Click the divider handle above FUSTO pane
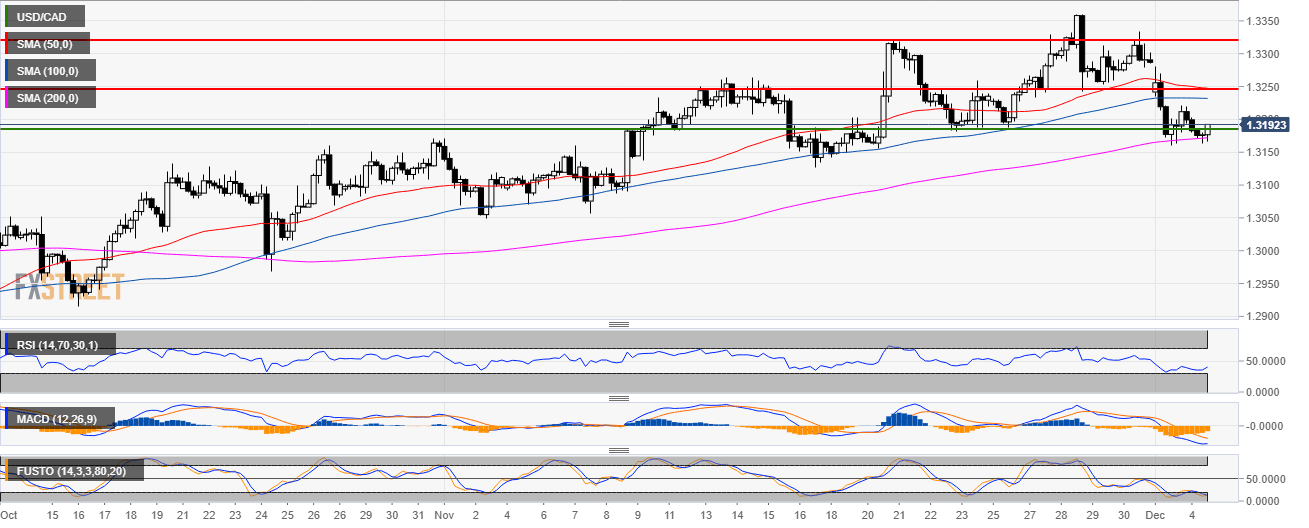The image size is (1309, 528). 618,450
